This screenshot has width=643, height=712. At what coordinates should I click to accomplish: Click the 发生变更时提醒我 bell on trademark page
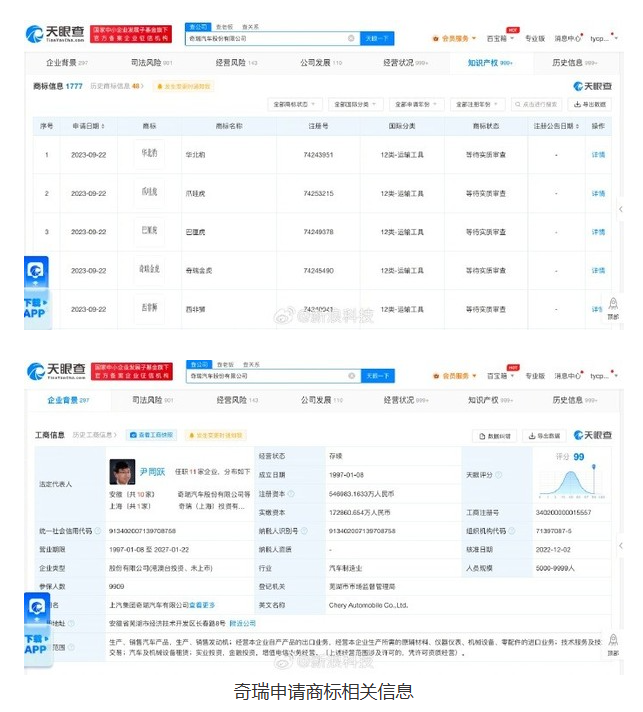(184, 86)
